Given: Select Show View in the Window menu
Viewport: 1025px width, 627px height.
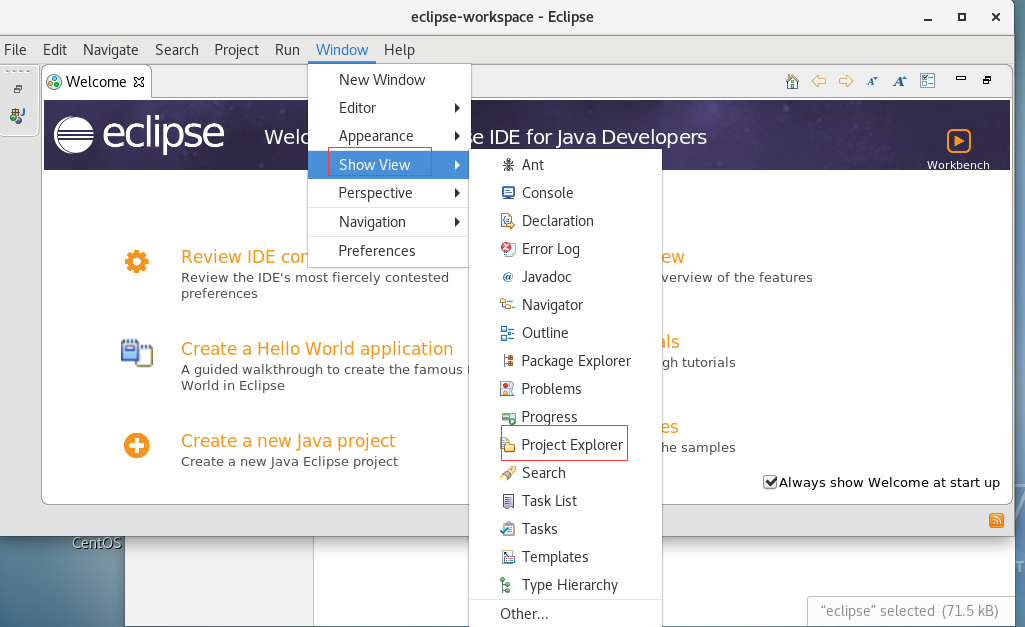Looking at the screenshot, I should point(390,165).
